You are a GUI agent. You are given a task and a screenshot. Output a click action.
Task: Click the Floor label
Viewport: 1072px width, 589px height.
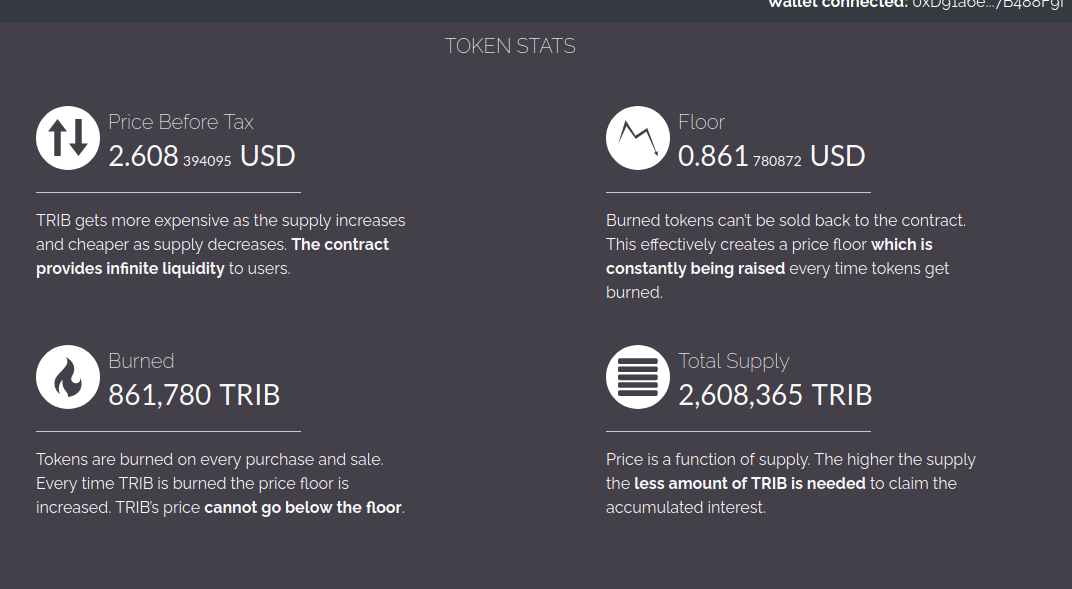pos(701,122)
